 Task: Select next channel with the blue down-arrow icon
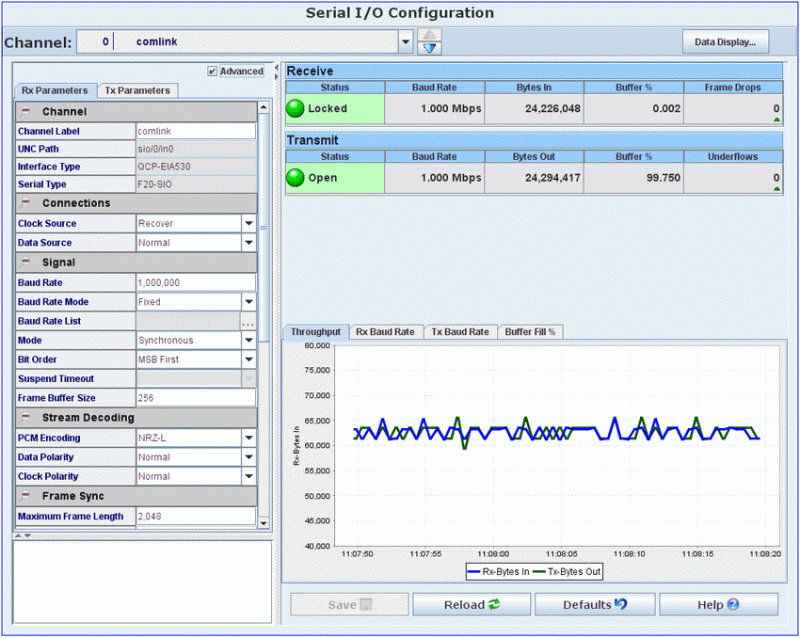point(429,48)
